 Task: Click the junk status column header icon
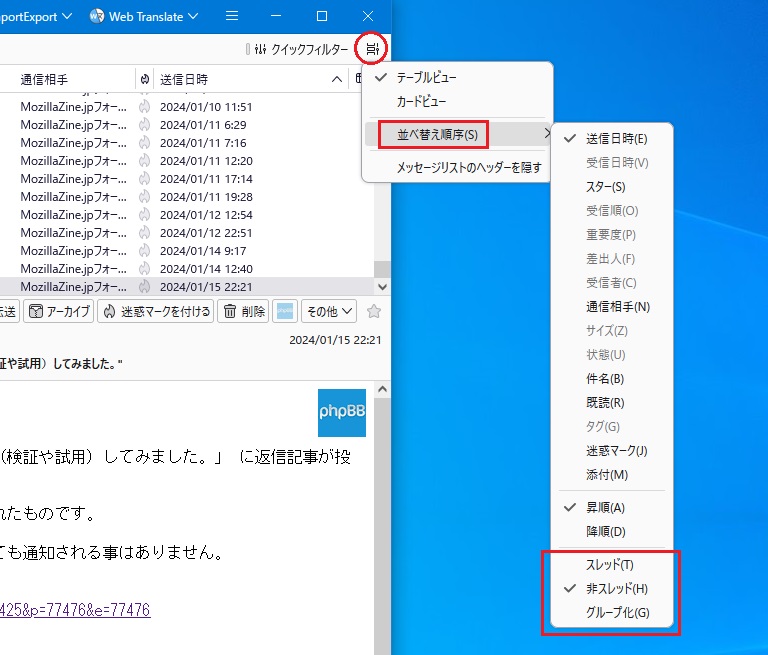145,79
